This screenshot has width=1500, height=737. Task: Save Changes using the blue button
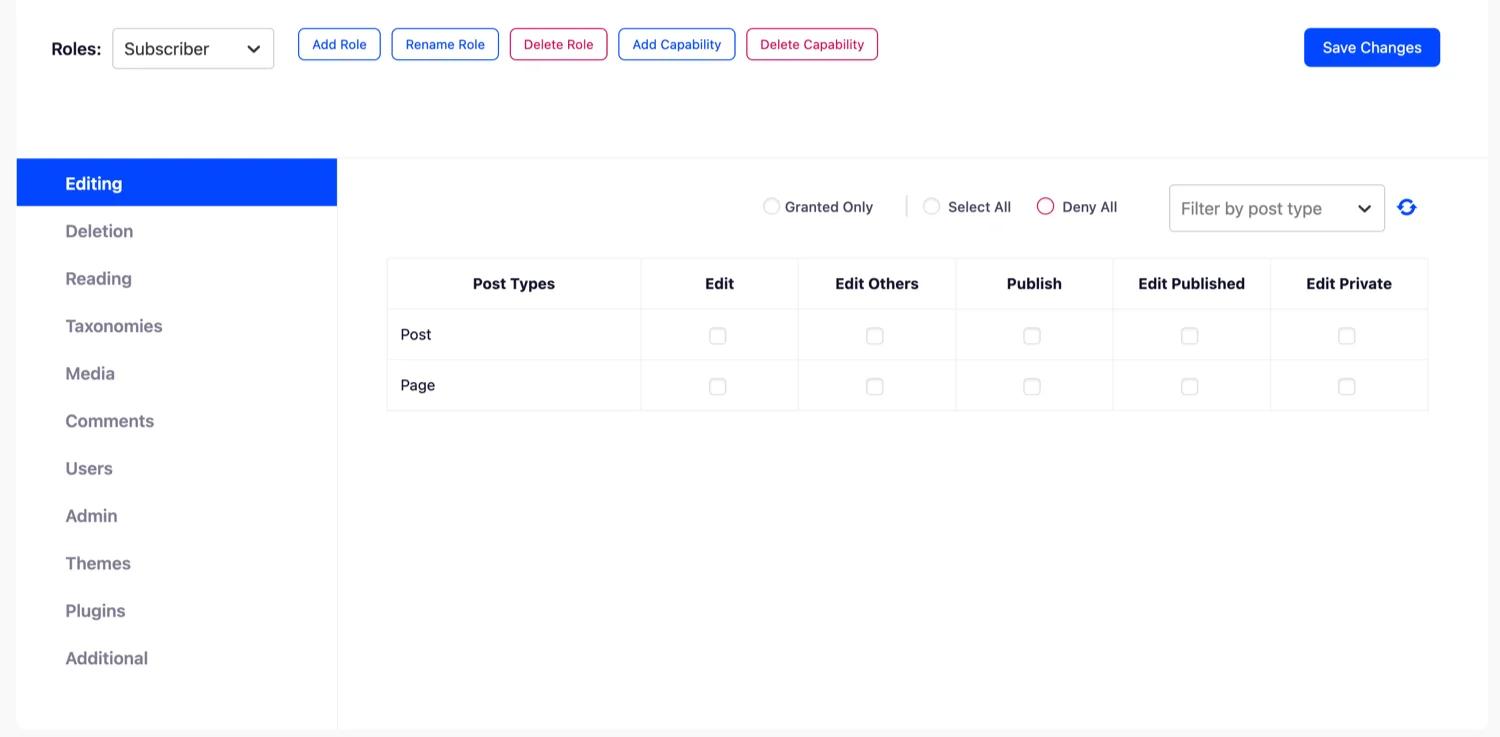1372,47
